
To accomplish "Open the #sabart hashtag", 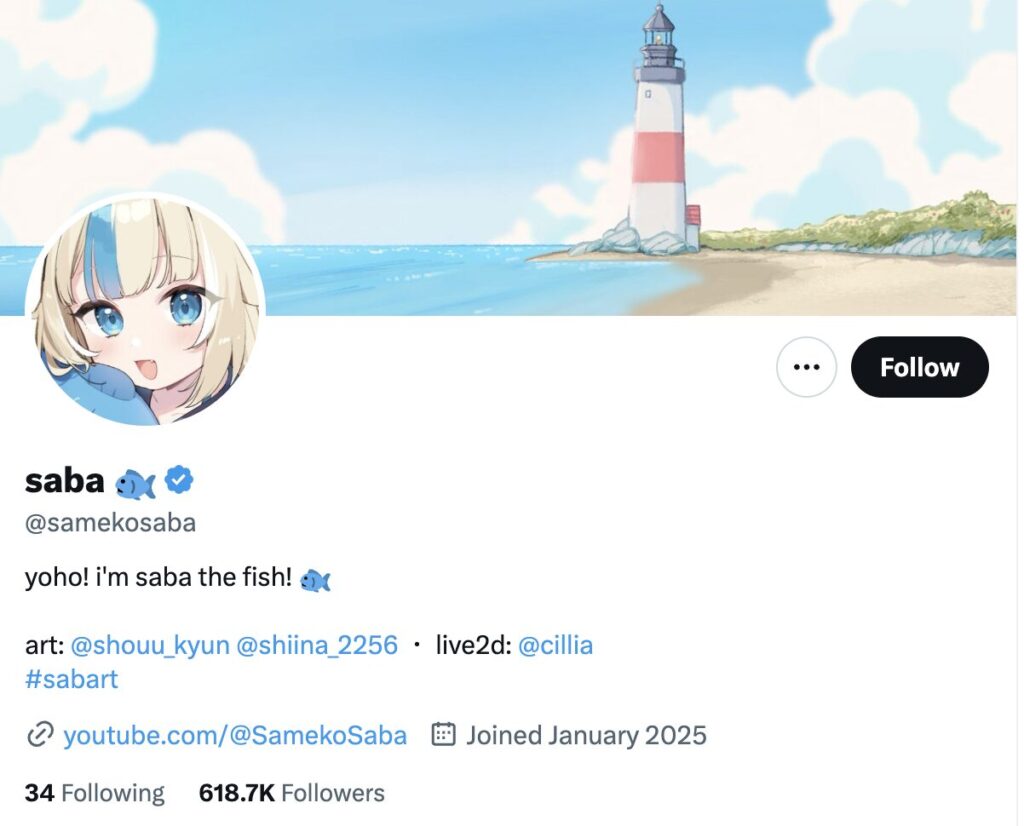I will coord(72,679).
